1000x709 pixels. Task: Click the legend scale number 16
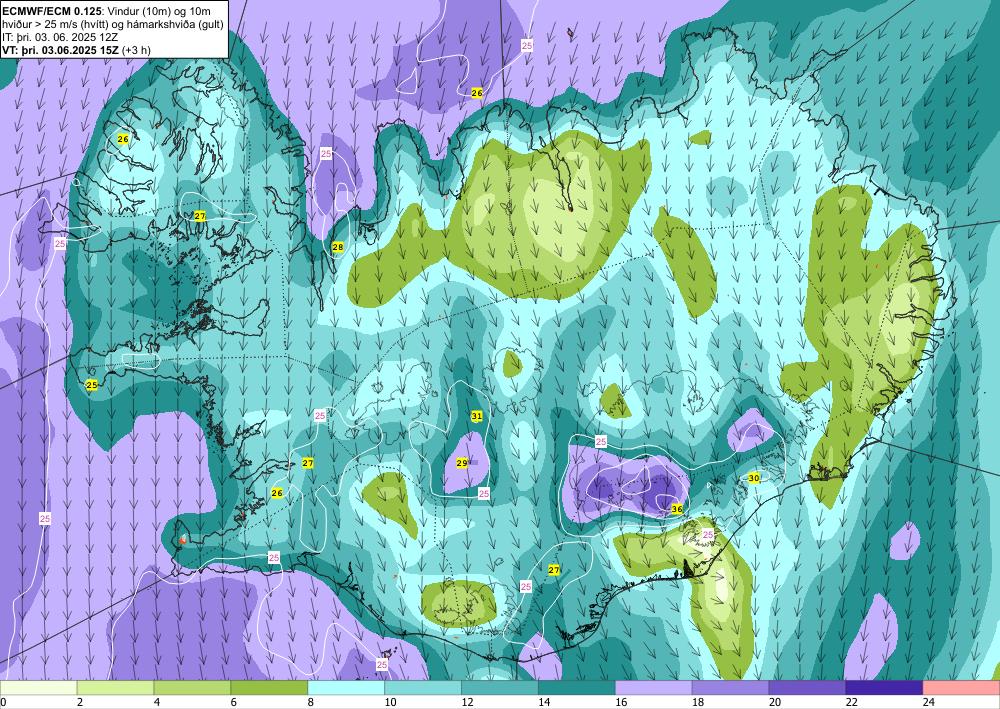tap(621, 702)
